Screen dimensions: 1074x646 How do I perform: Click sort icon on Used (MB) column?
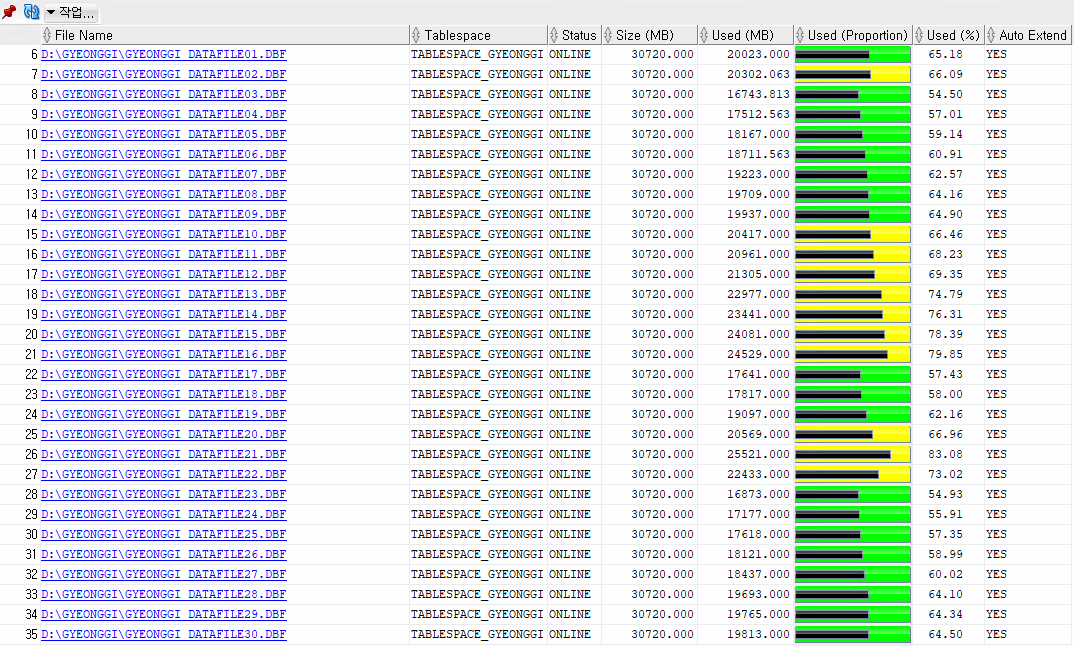click(x=704, y=35)
